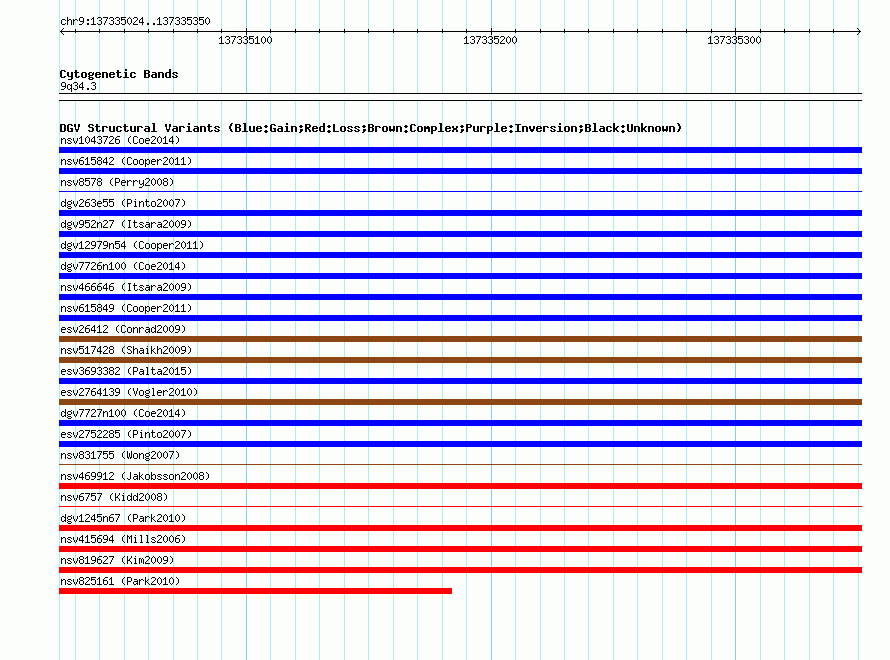The width and height of the screenshot is (890, 660).
Task: Select nsv469912 (Jakobsson2008) variant
Action: click(x=135, y=476)
